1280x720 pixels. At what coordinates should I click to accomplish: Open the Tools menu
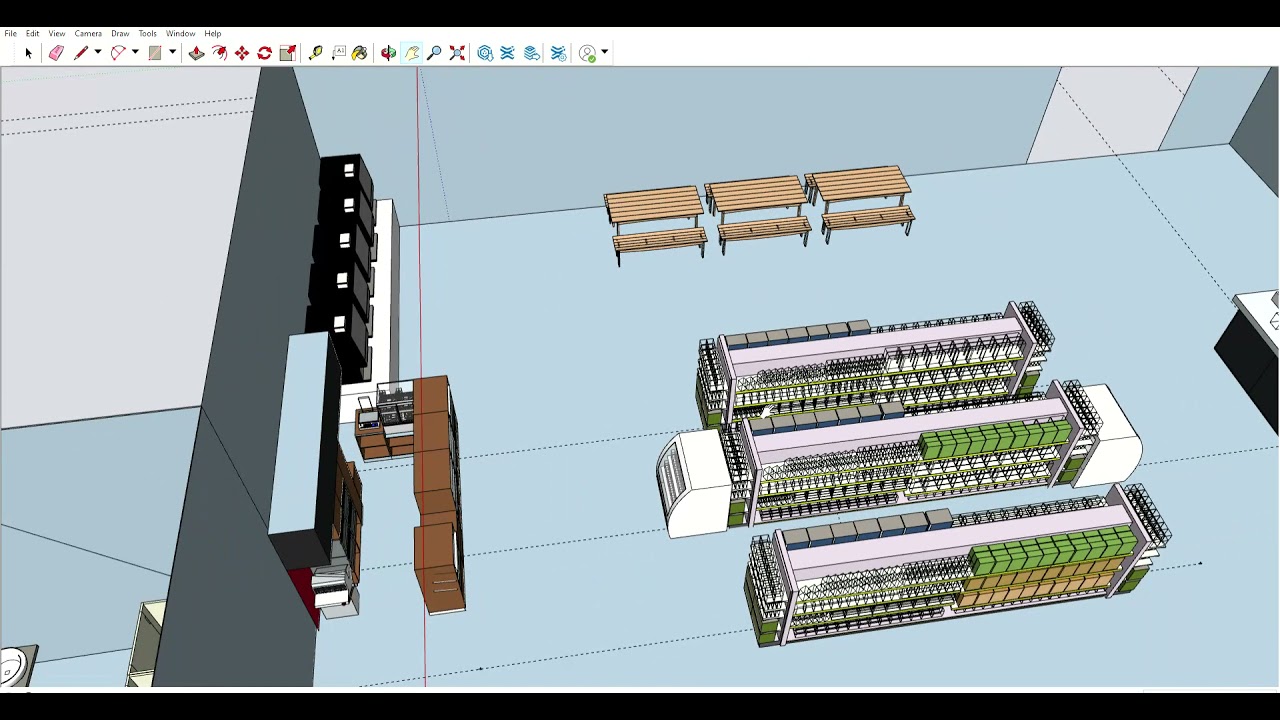(147, 33)
